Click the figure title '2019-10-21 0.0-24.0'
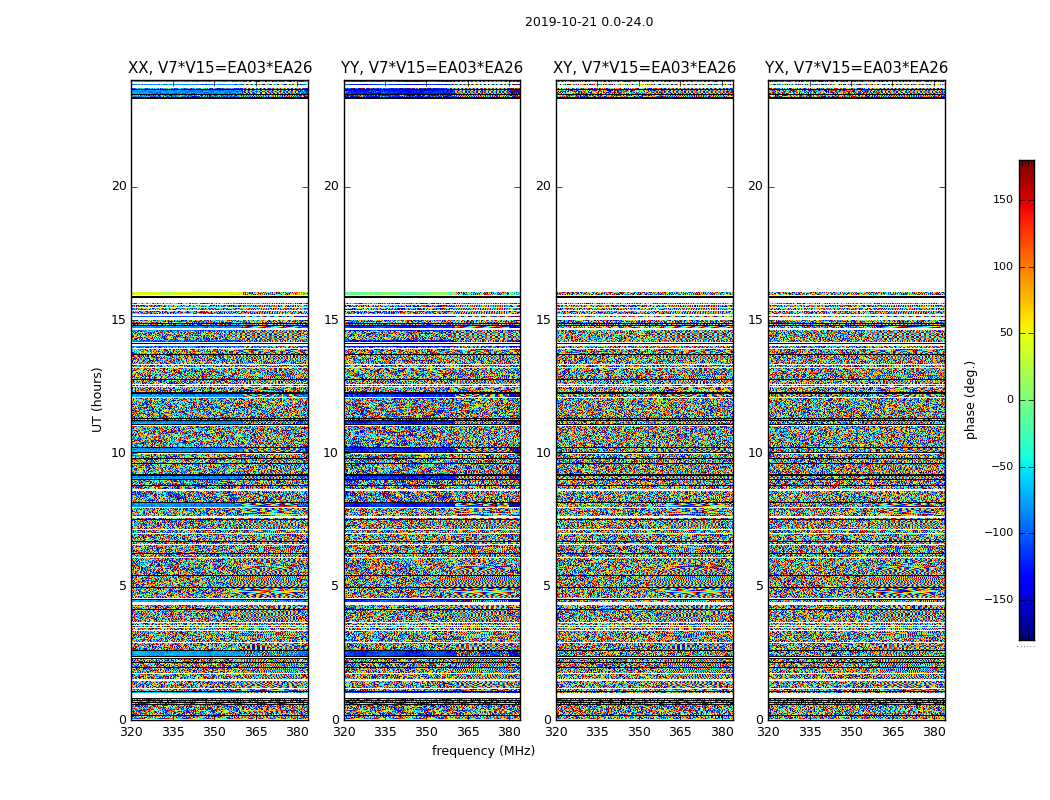The height and width of the screenshot is (800, 1050). [x=589, y=22]
